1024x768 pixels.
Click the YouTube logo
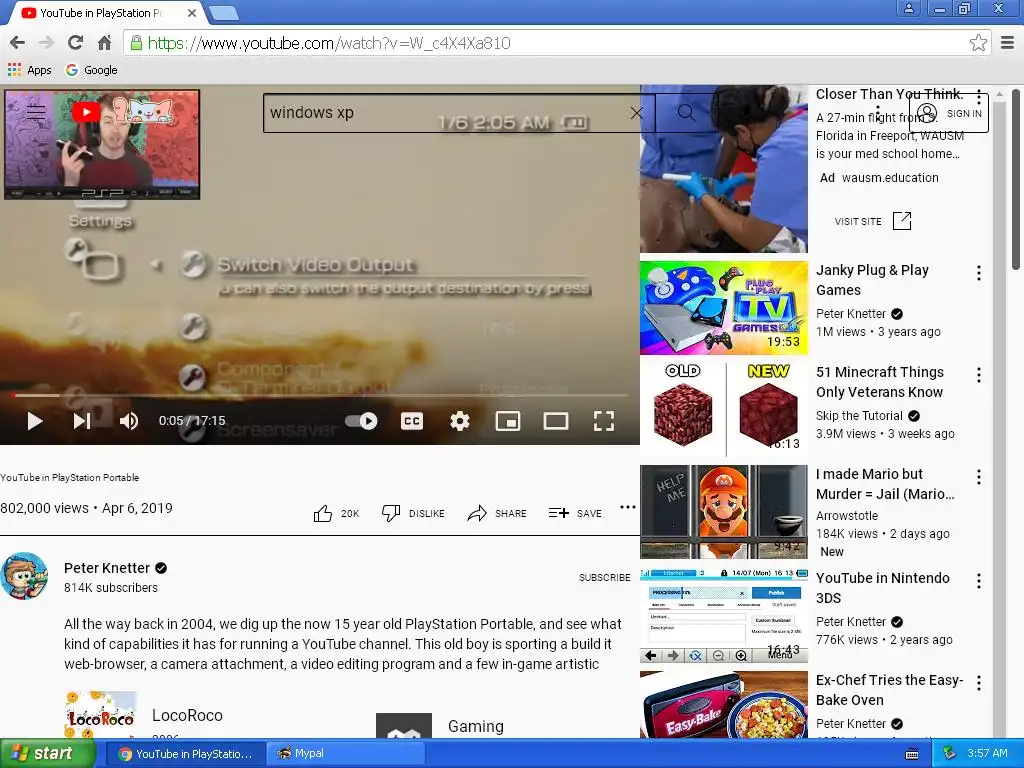[86, 112]
